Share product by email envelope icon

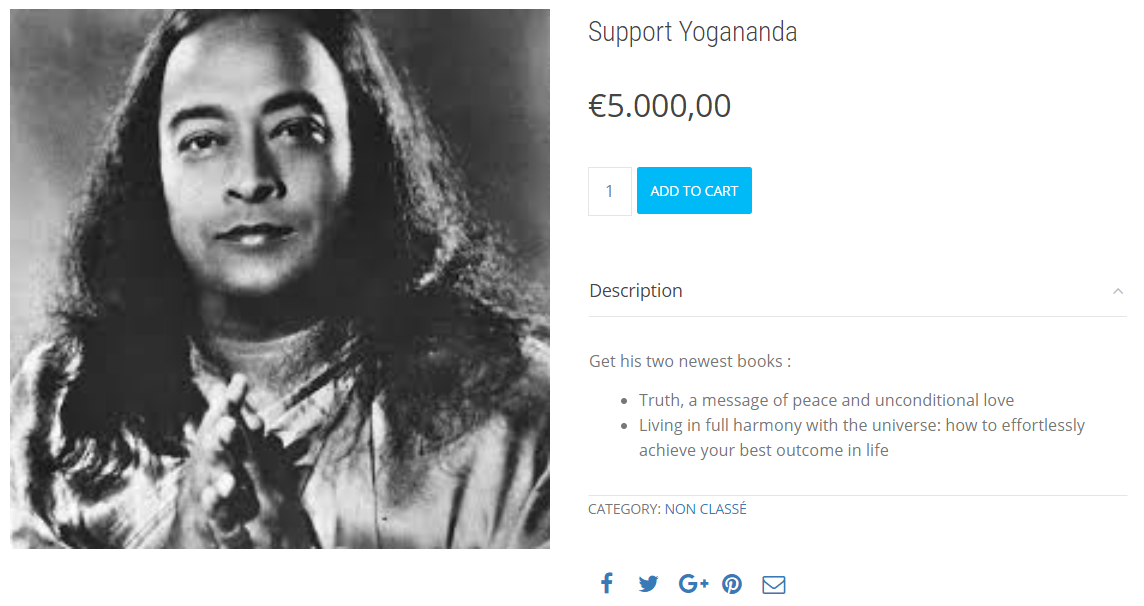point(773,585)
